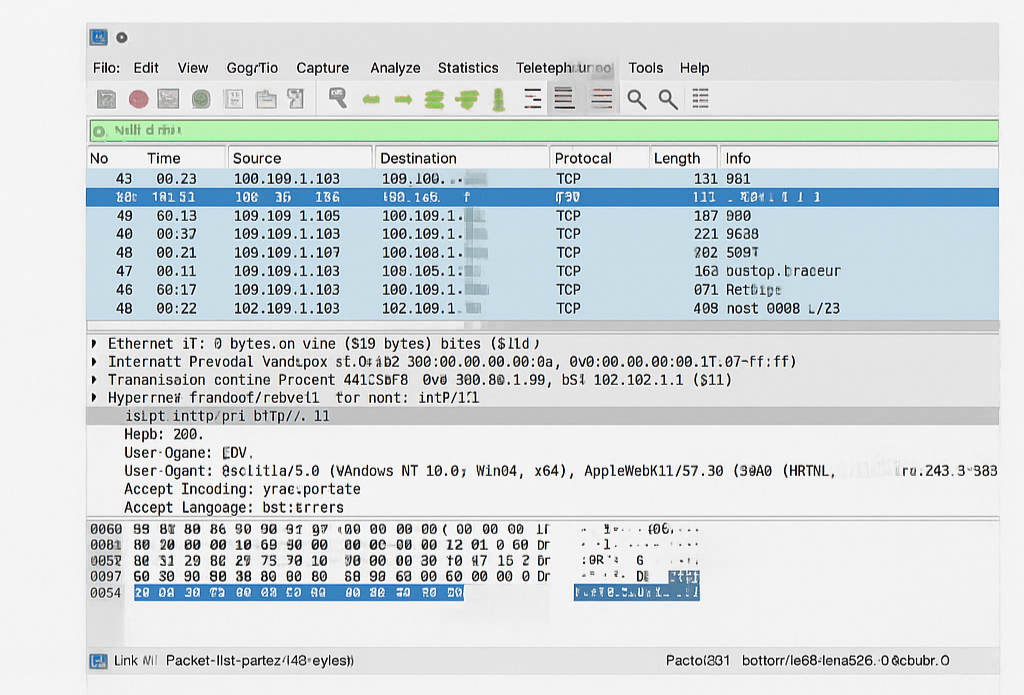The height and width of the screenshot is (695, 1024).
Task: Select packet row 40 at time 00:37
Action: click(542, 234)
